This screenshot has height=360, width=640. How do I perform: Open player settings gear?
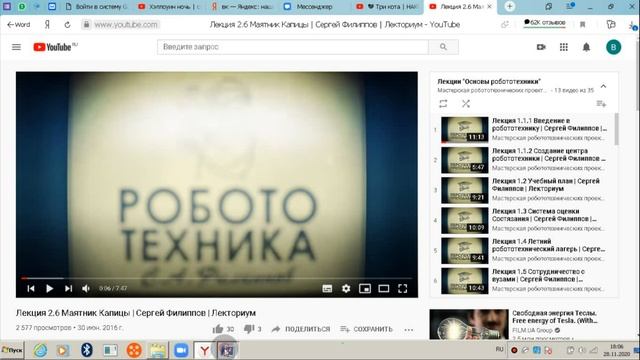(x=346, y=289)
